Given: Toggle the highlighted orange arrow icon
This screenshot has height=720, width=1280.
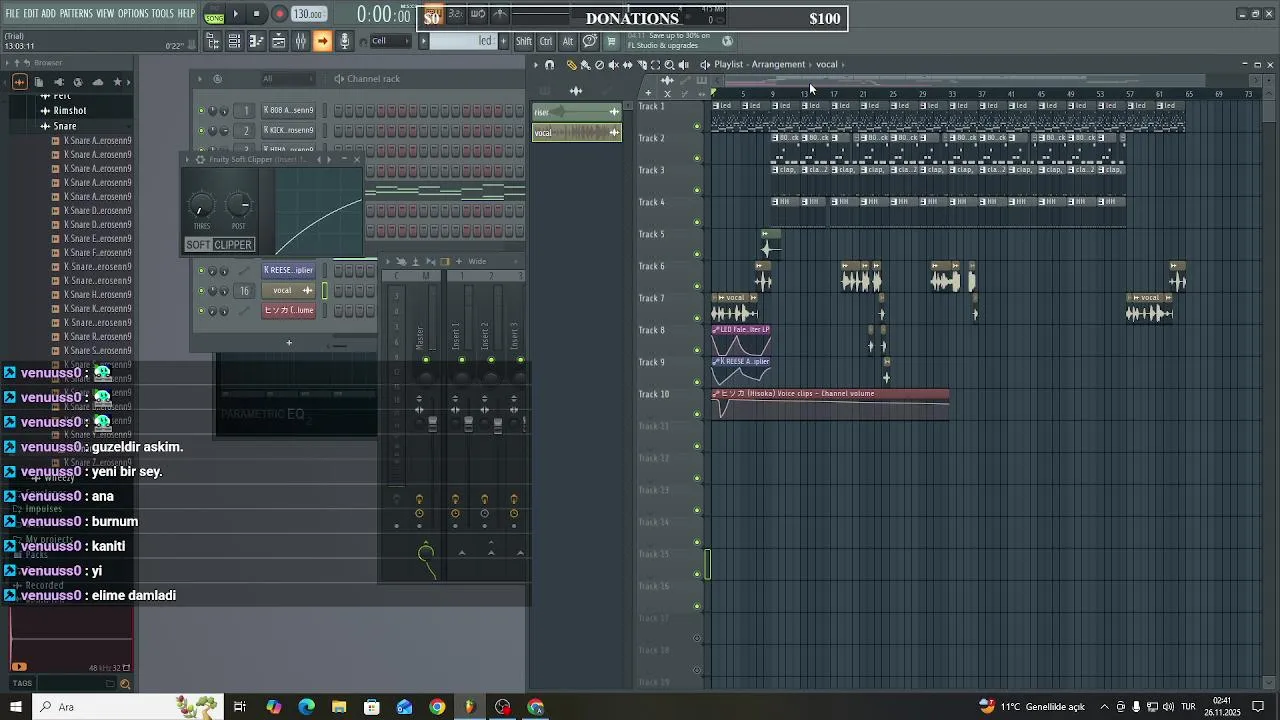Looking at the screenshot, I should 322,41.
